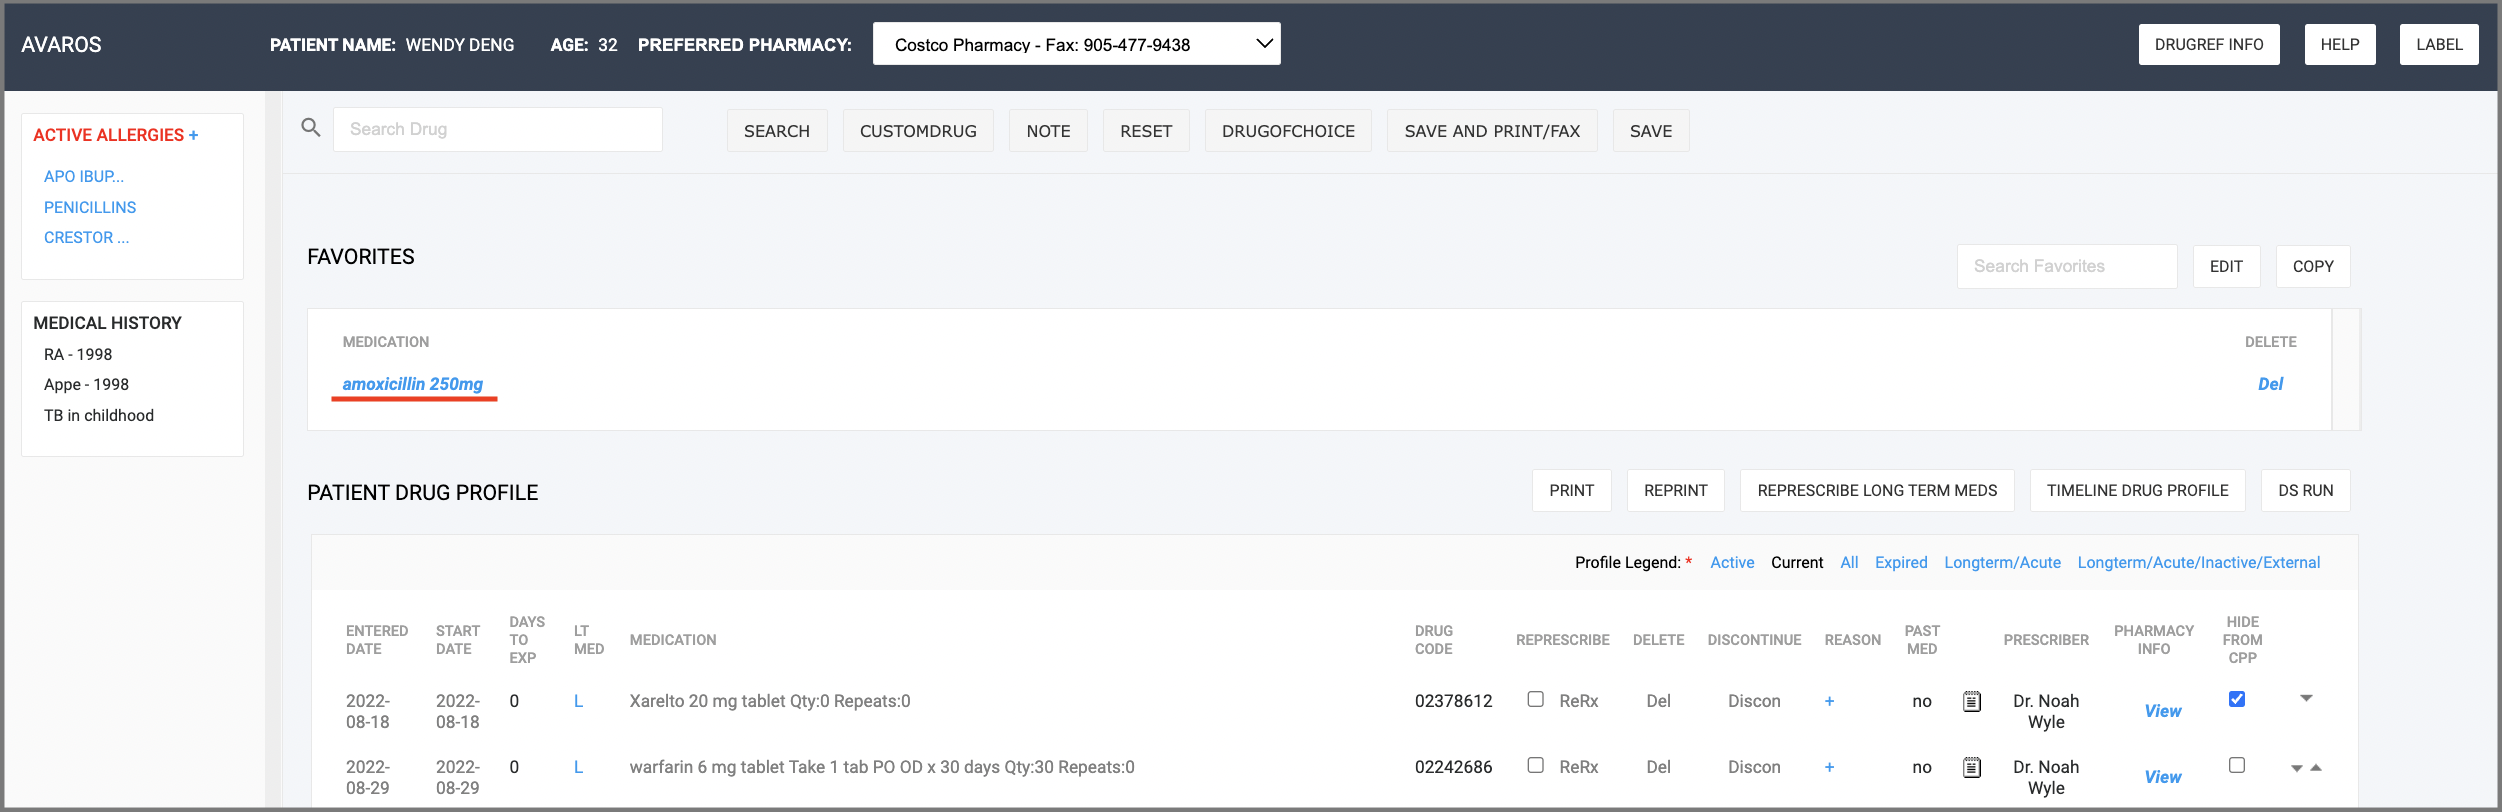Click AVAROS logo text
Image resolution: width=2502 pixels, height=812 pixels.
pos(61,44)
